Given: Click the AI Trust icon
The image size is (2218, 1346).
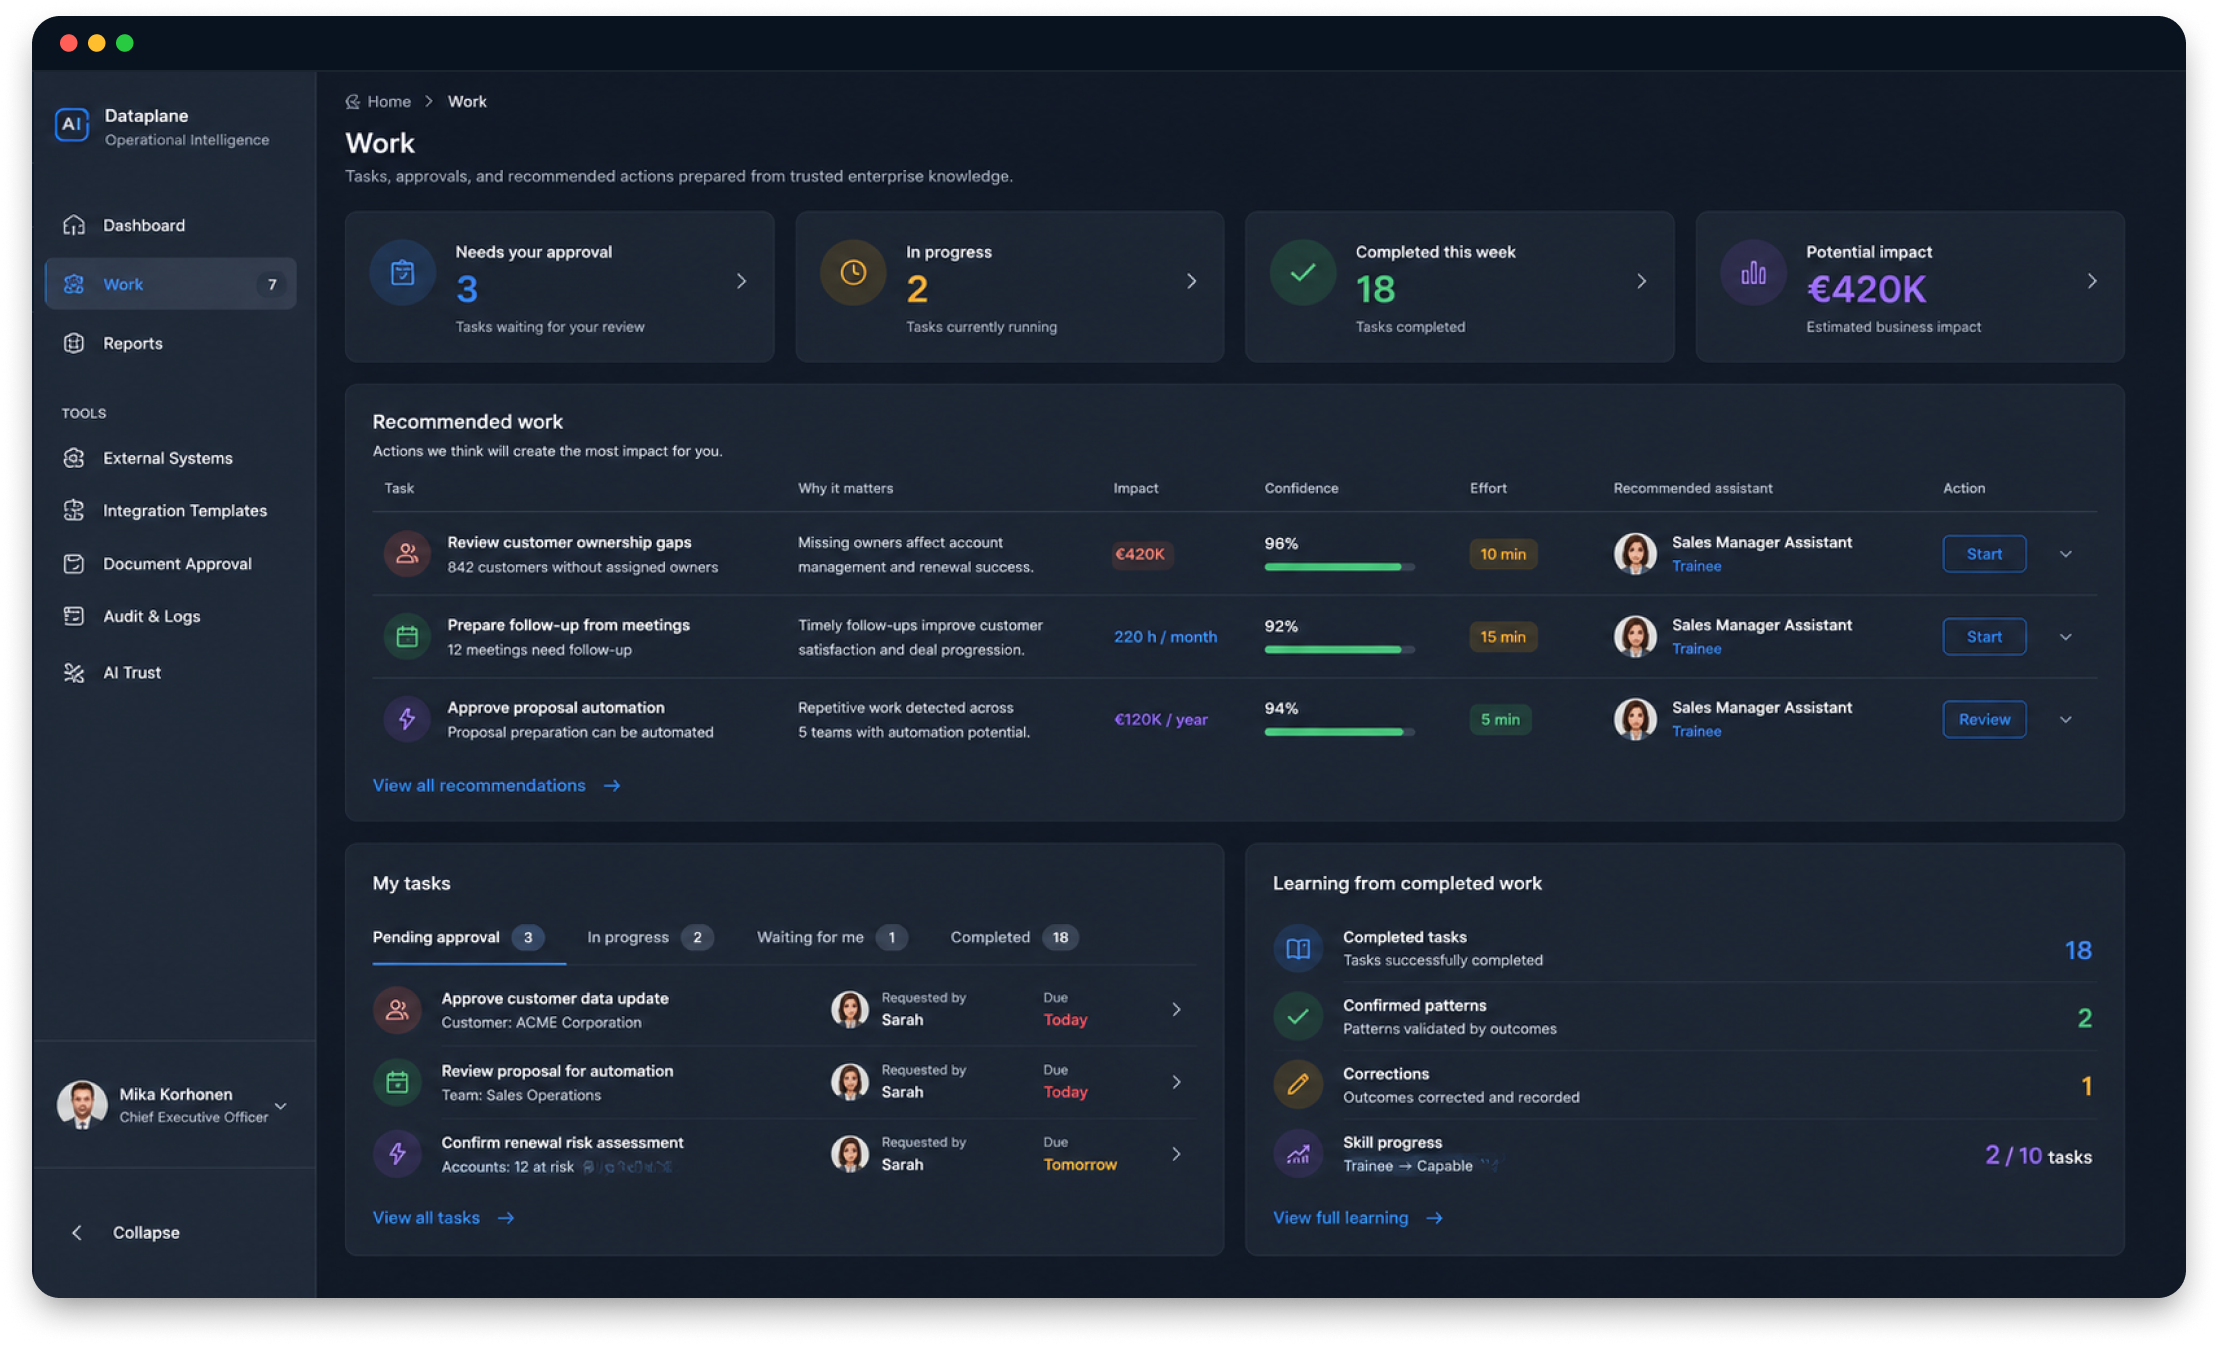Looking at the screenshot, I should point(74,672).
